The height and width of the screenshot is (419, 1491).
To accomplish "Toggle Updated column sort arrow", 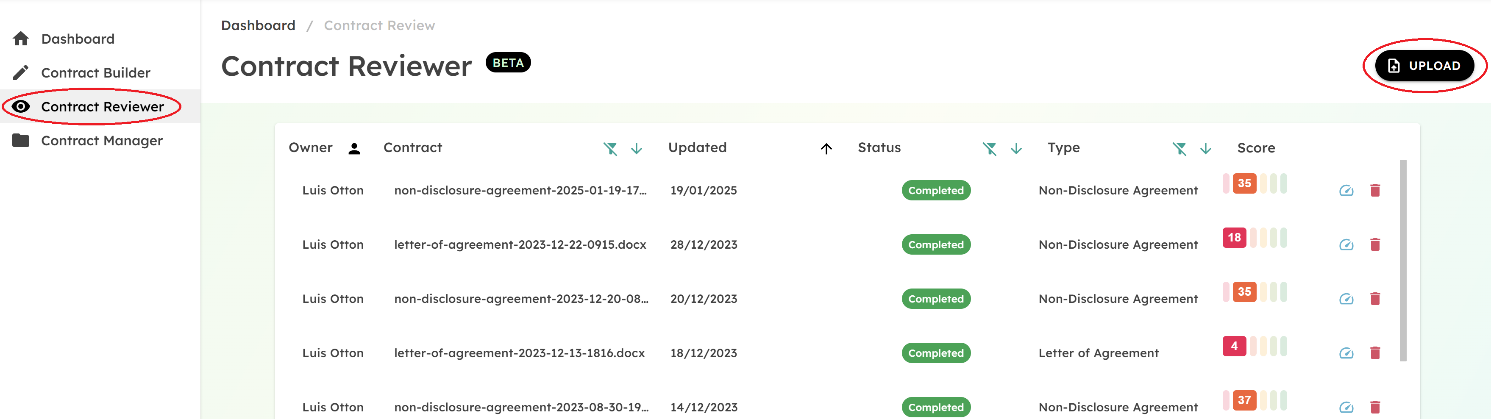I will tap(826, 148).
